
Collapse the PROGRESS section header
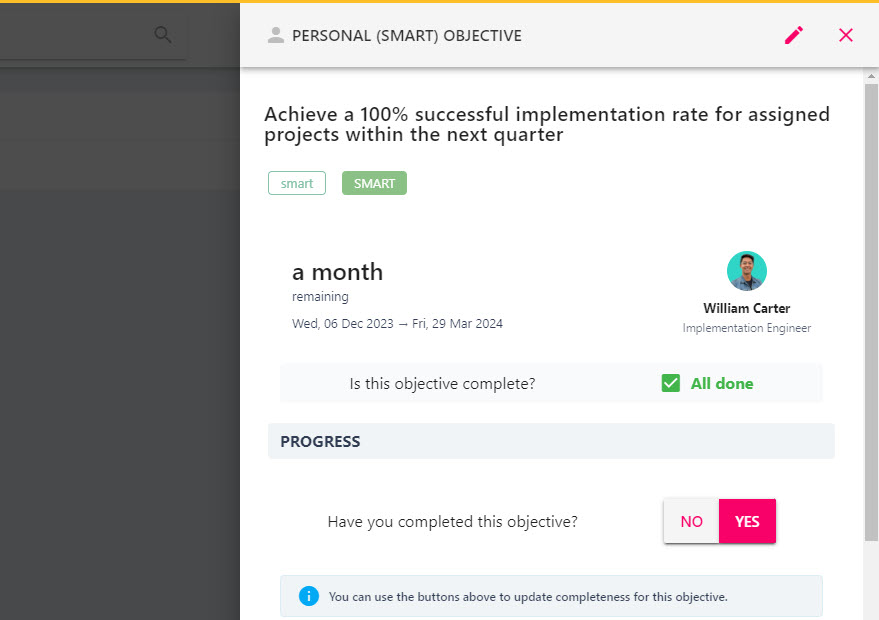click(x=551, y=441)
